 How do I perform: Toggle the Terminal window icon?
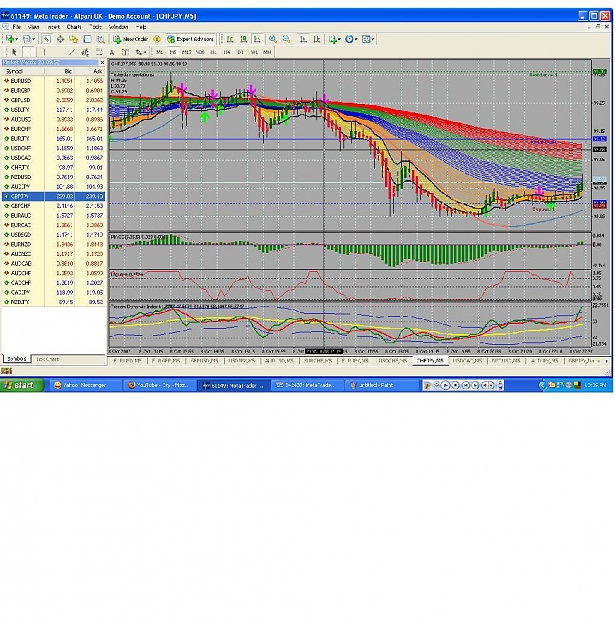tap(87, 39)
